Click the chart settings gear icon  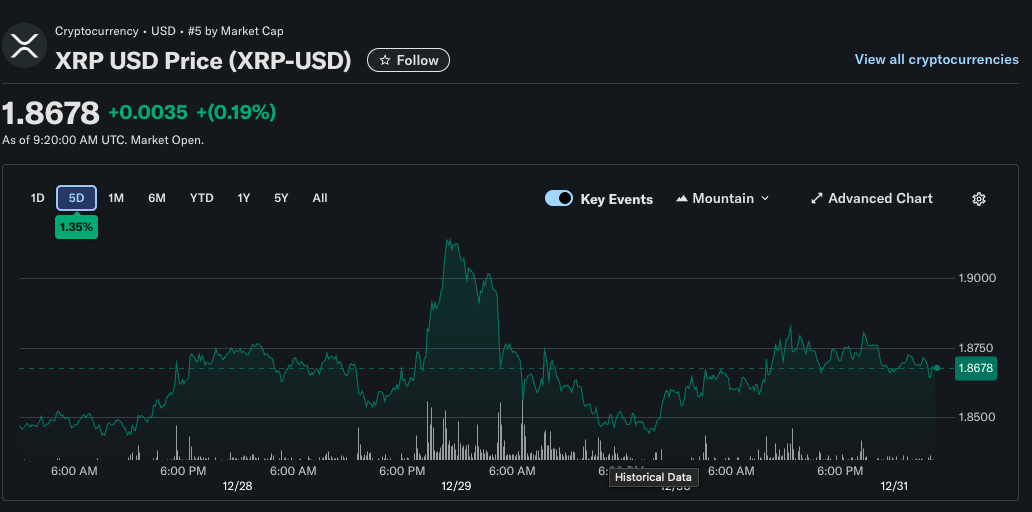pos(979,199)
